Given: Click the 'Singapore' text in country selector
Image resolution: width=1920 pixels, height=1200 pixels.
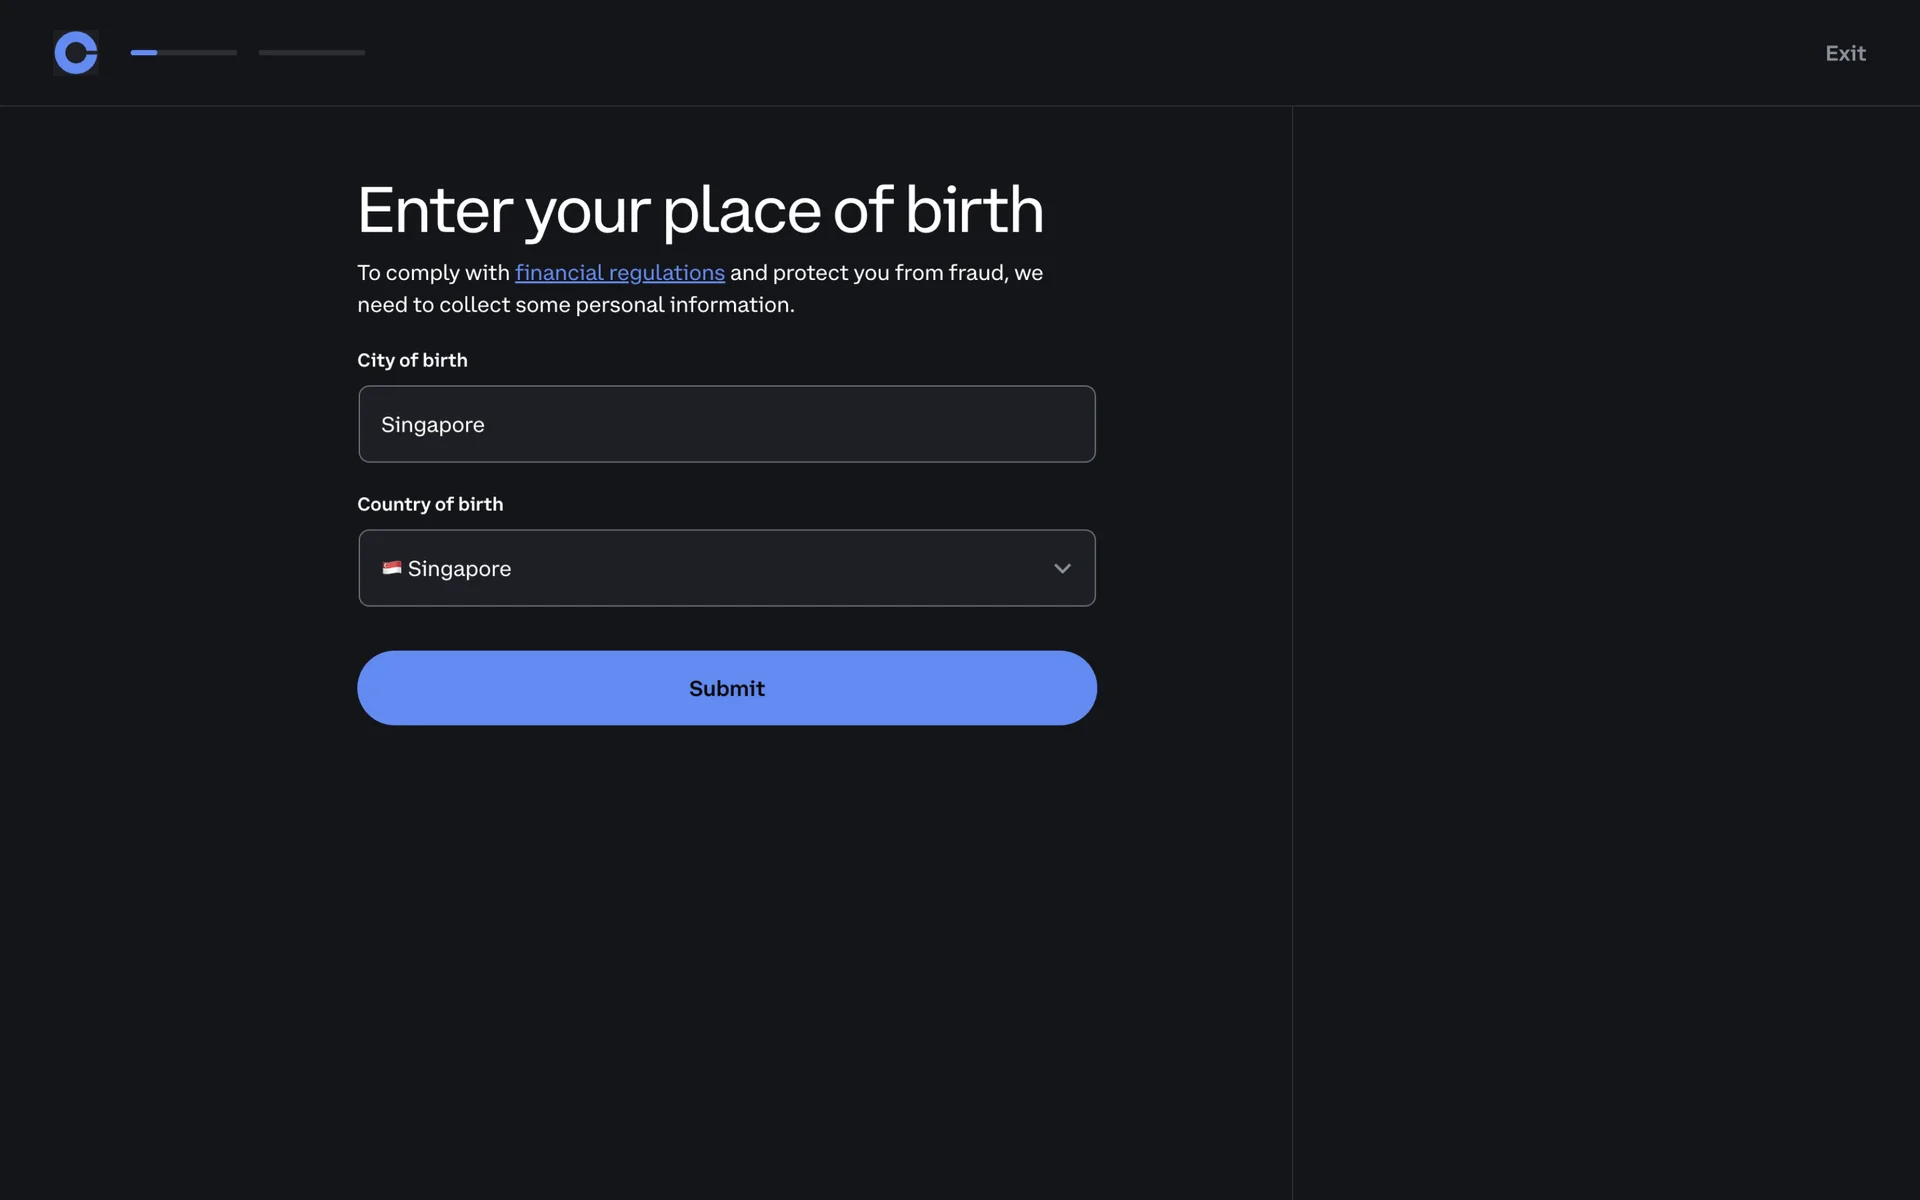Looking at the screenshot, I should point(459,569).
